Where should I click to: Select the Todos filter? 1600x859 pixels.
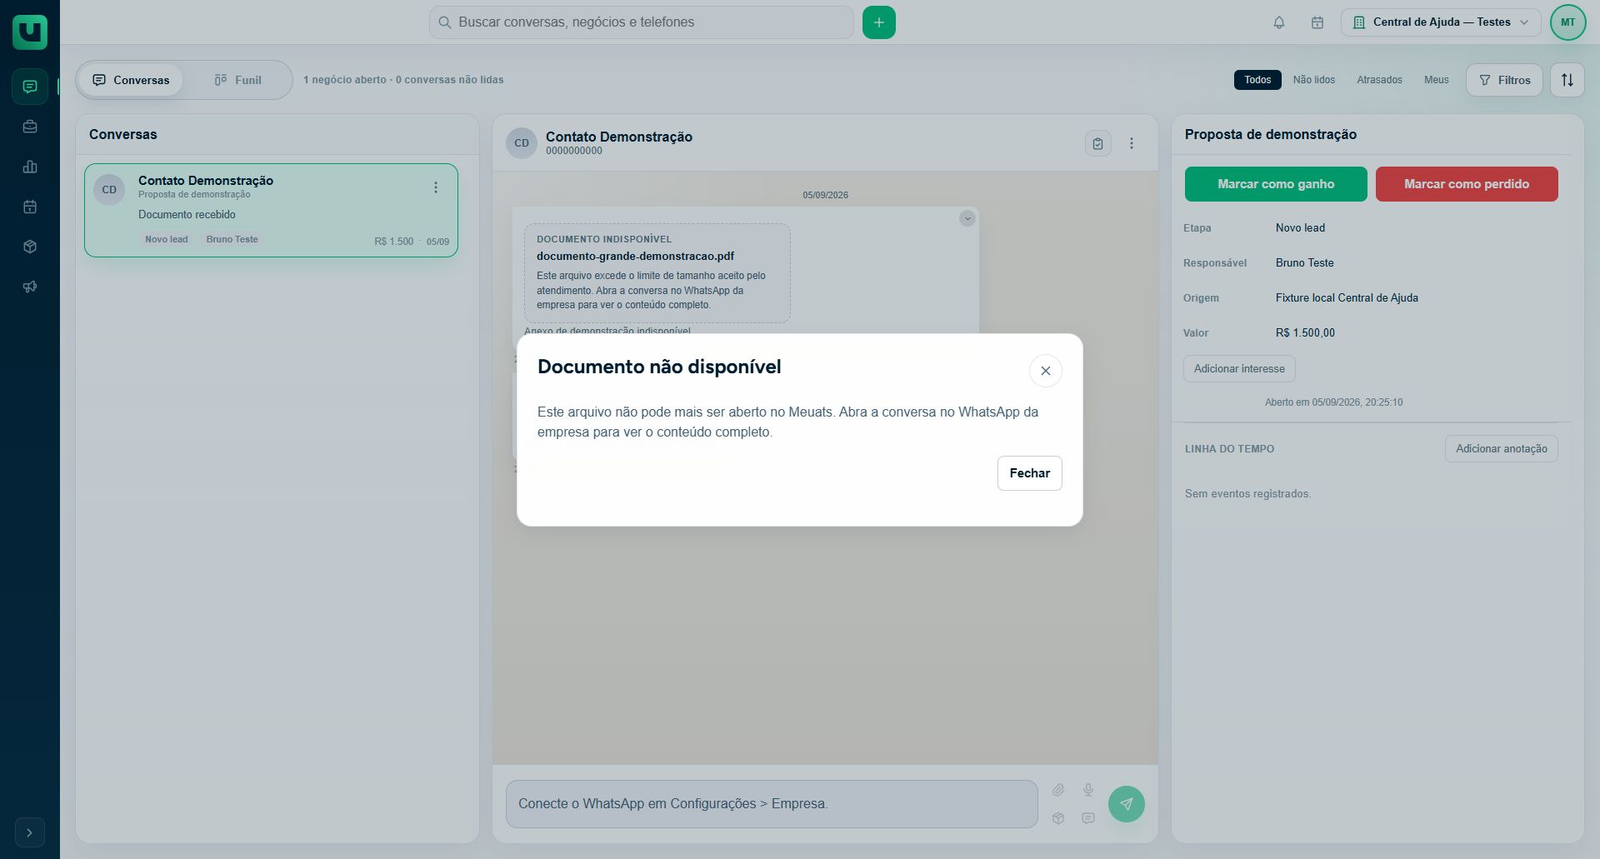1258,80
